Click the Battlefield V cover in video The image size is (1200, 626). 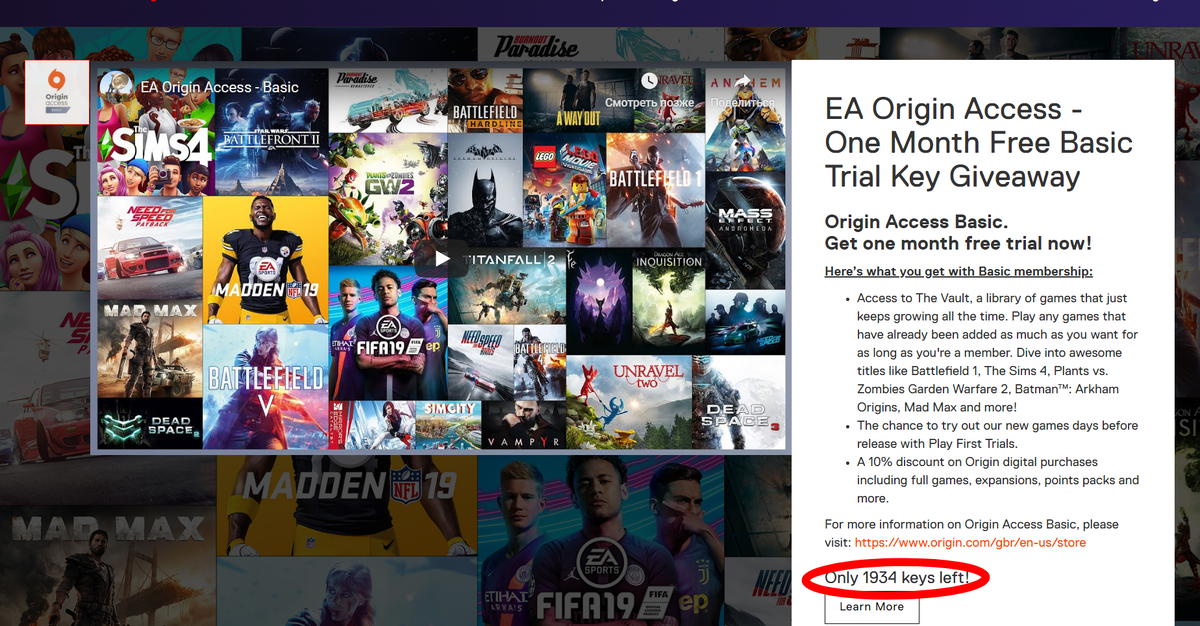pos(265,387)
